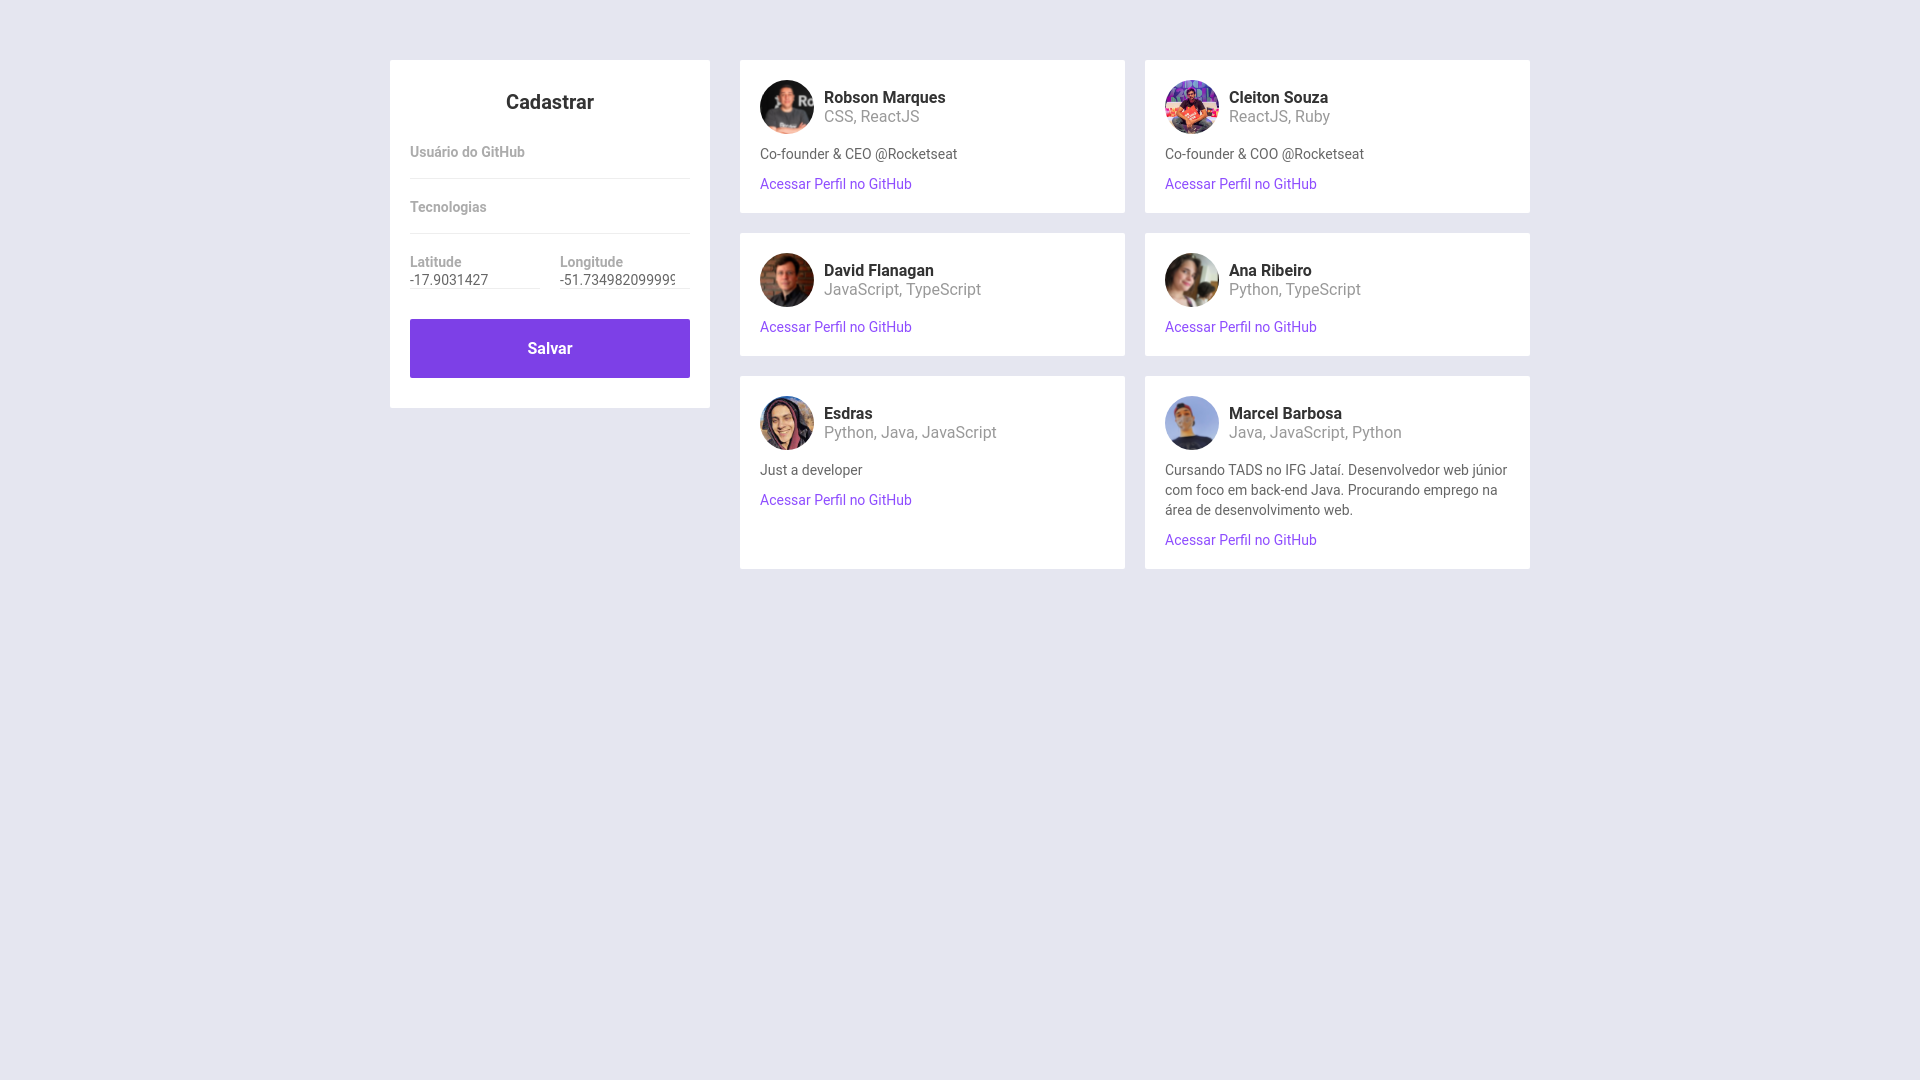1920x1080 pixels.
Task: Click Cleiton Souza's avatar photo
Action: (1192, 107)
